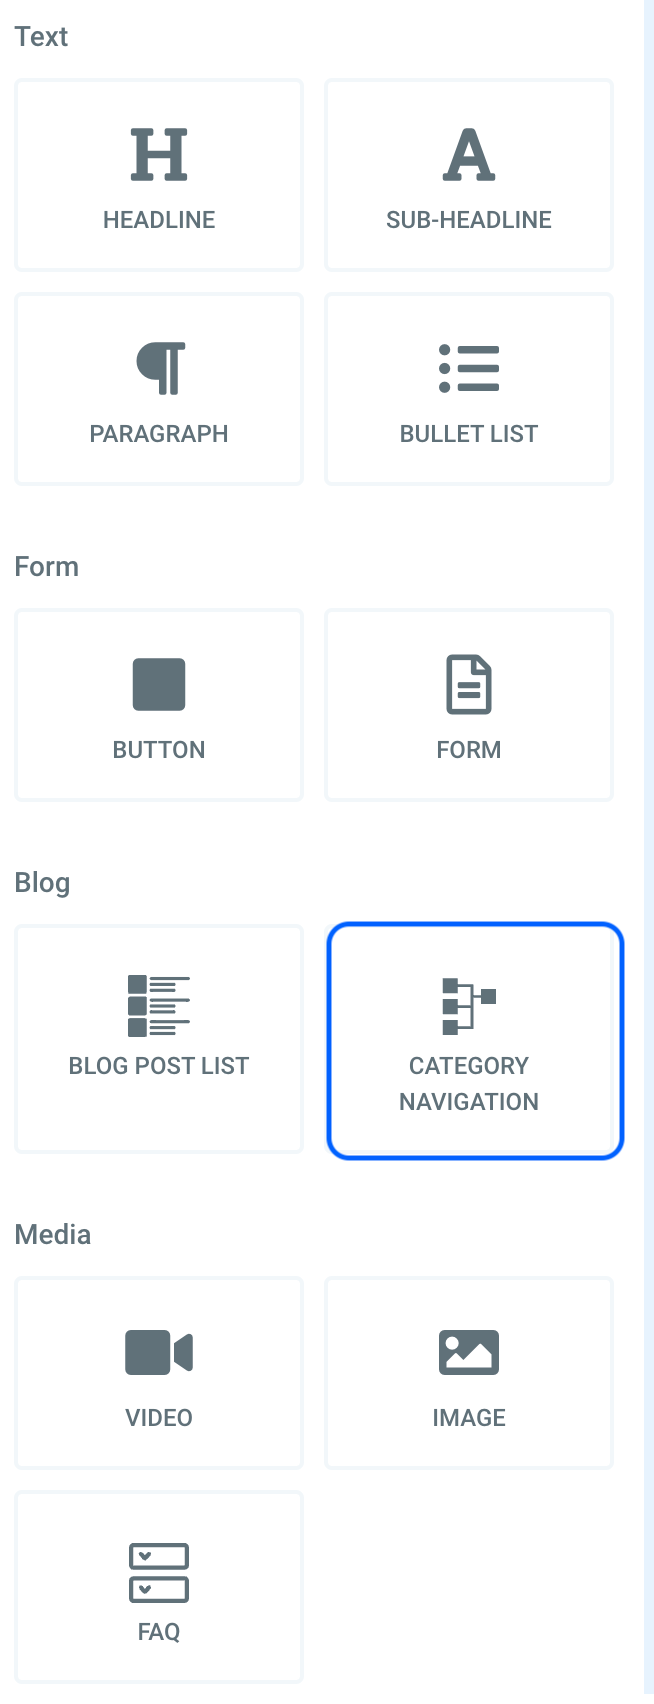Viewport: 654px width, 1704px height.
Task: Click the Blog section heading
Action: (42, 883)
